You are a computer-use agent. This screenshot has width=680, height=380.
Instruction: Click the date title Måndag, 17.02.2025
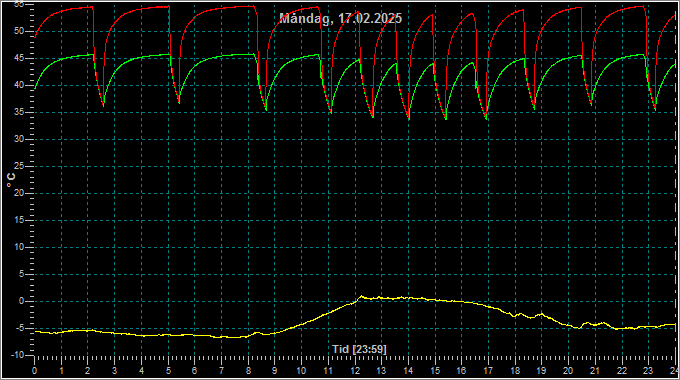[340, 19]
